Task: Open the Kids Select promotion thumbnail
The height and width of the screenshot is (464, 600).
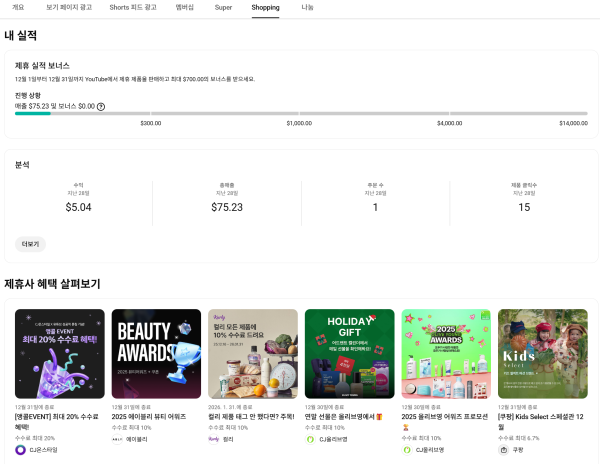Action: [542, 353]
